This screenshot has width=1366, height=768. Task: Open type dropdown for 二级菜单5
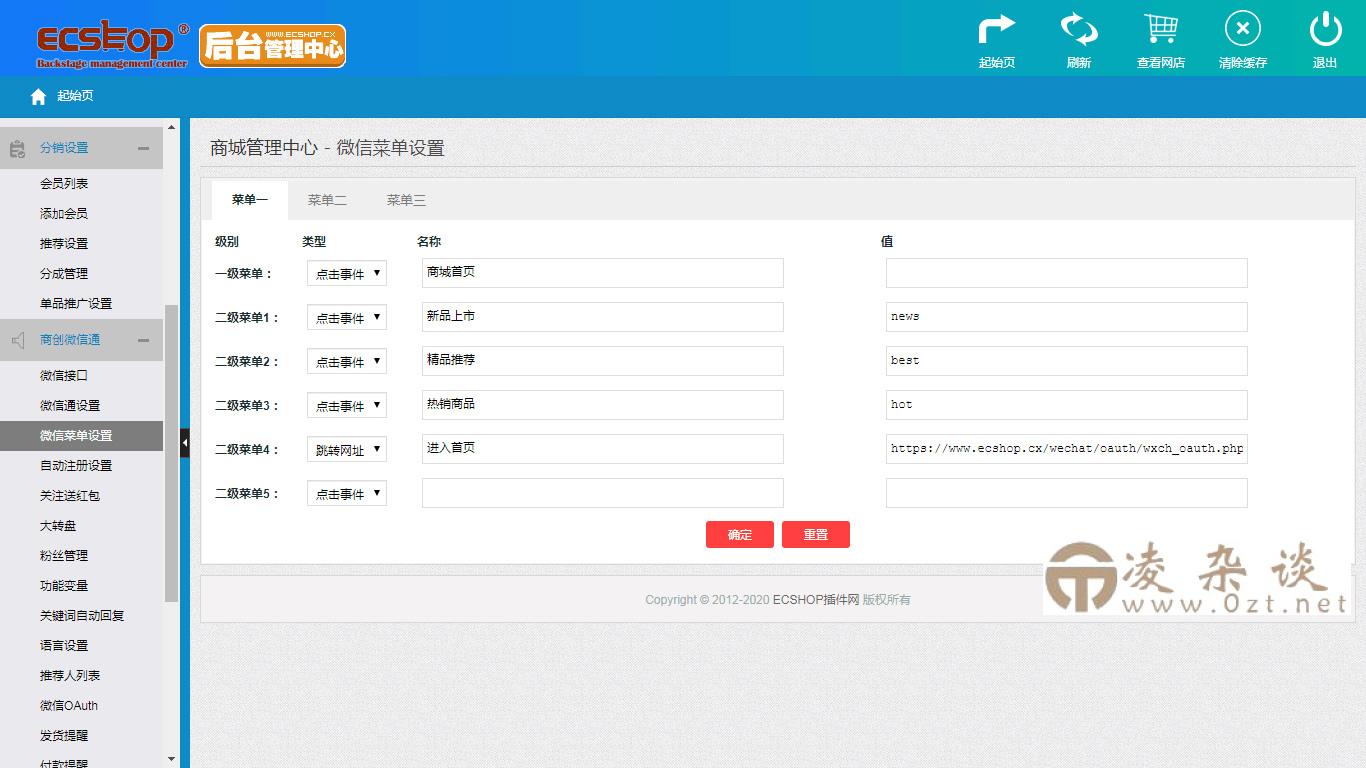click(x=347, y=493)
